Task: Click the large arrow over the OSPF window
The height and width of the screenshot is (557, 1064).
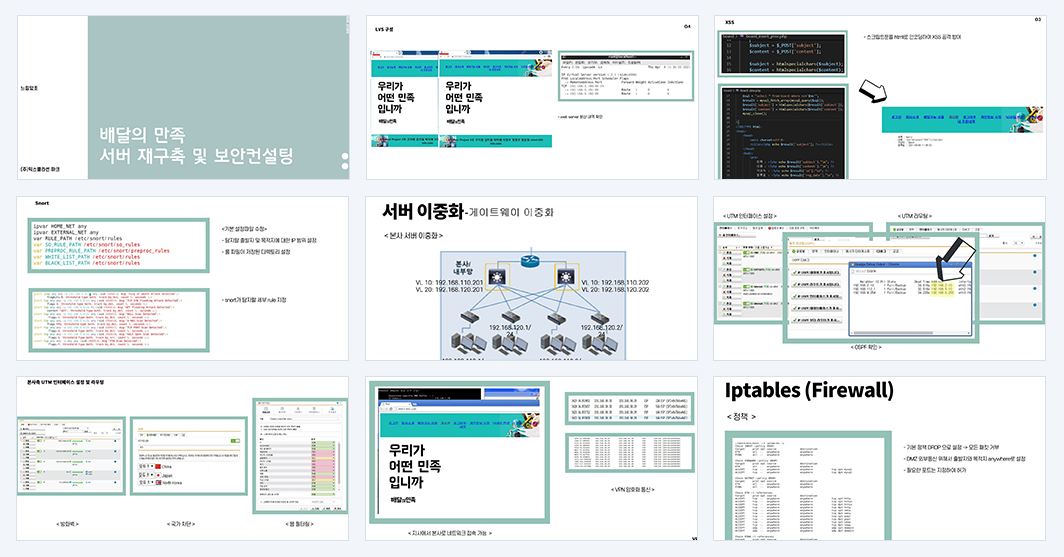Action: 956,258
